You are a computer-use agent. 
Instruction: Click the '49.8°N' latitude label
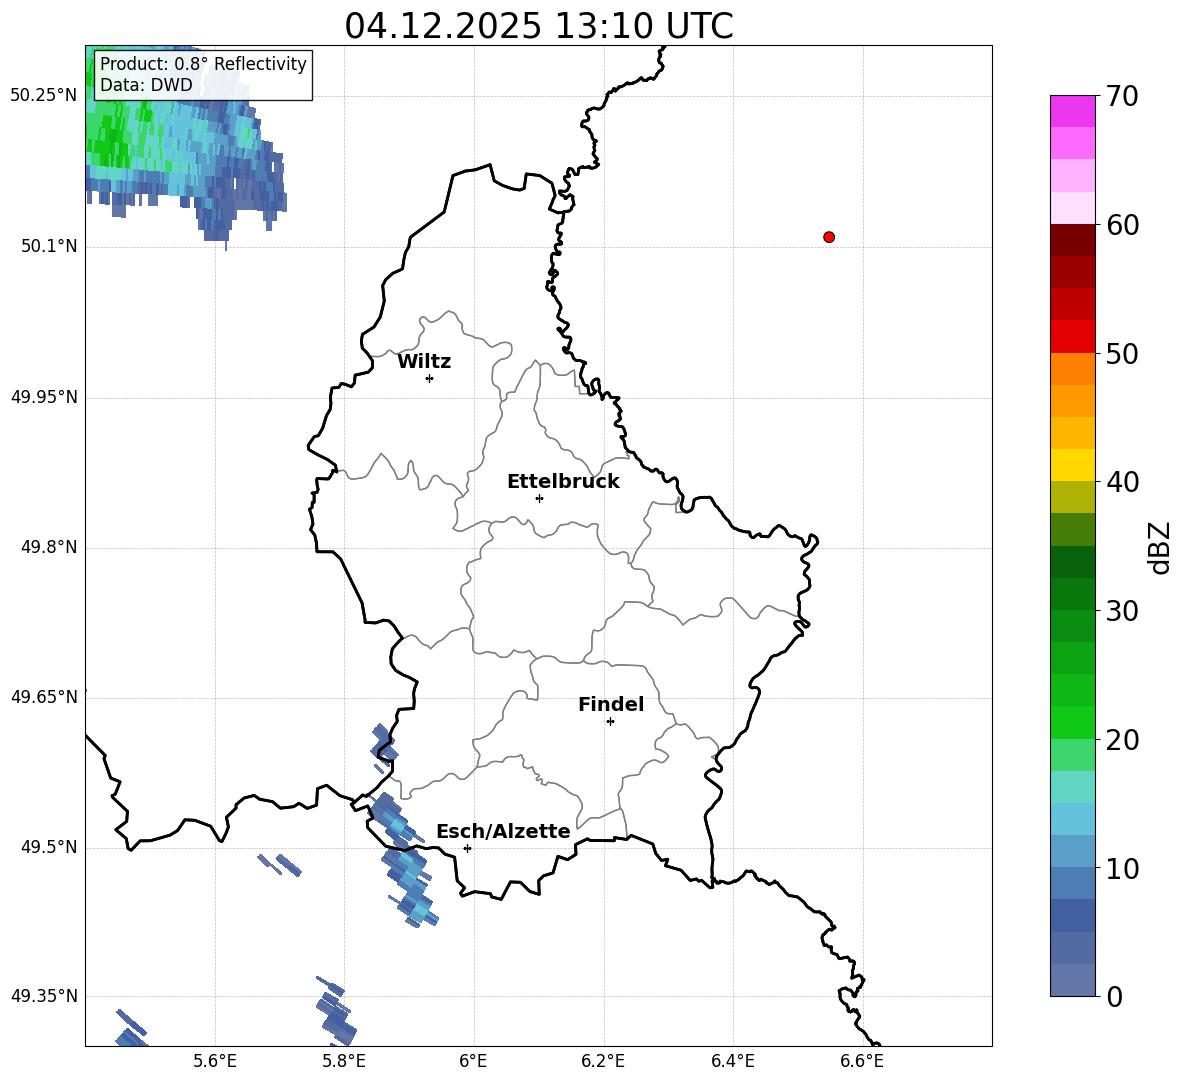click(49, 547)
